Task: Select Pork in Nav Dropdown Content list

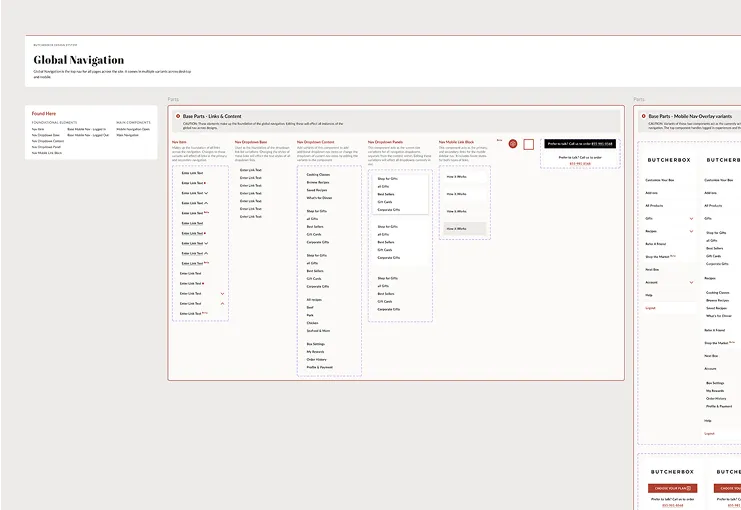Action: tap(310, 315)
